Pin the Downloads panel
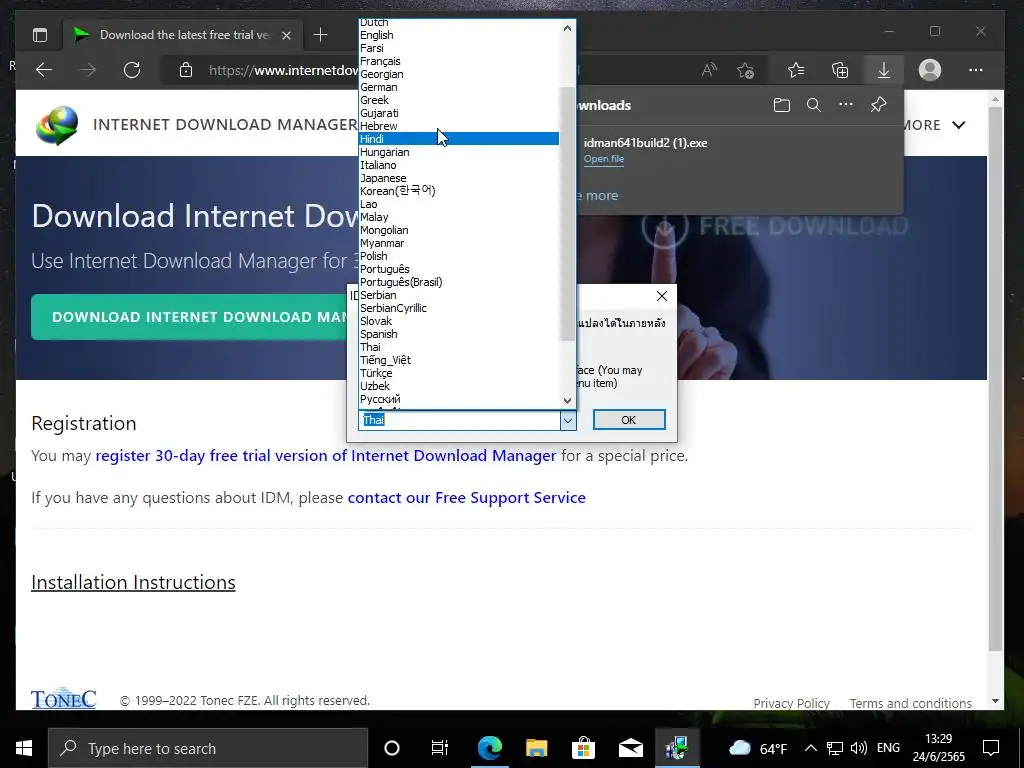1024x768 pixels. coord(878,104)
